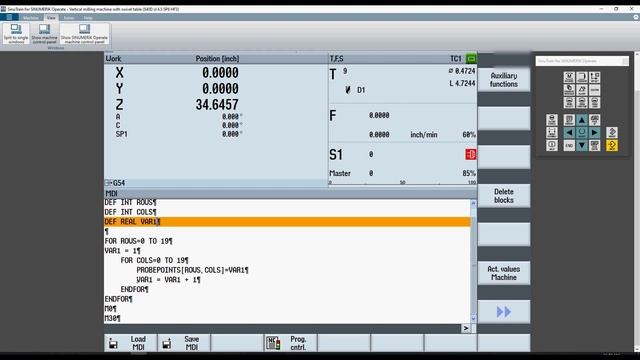Click the Act. values Machine softkey
The width and height of the screenshot is (640, 360).
[x=504, y=273]
